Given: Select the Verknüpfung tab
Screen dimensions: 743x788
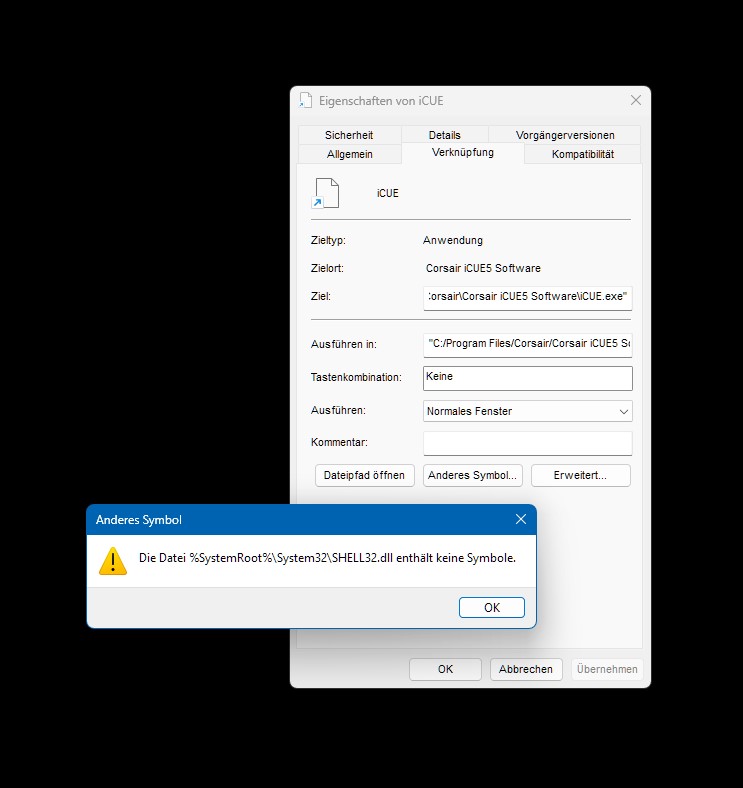Looking at the screenshot, I should click(462, 152).
